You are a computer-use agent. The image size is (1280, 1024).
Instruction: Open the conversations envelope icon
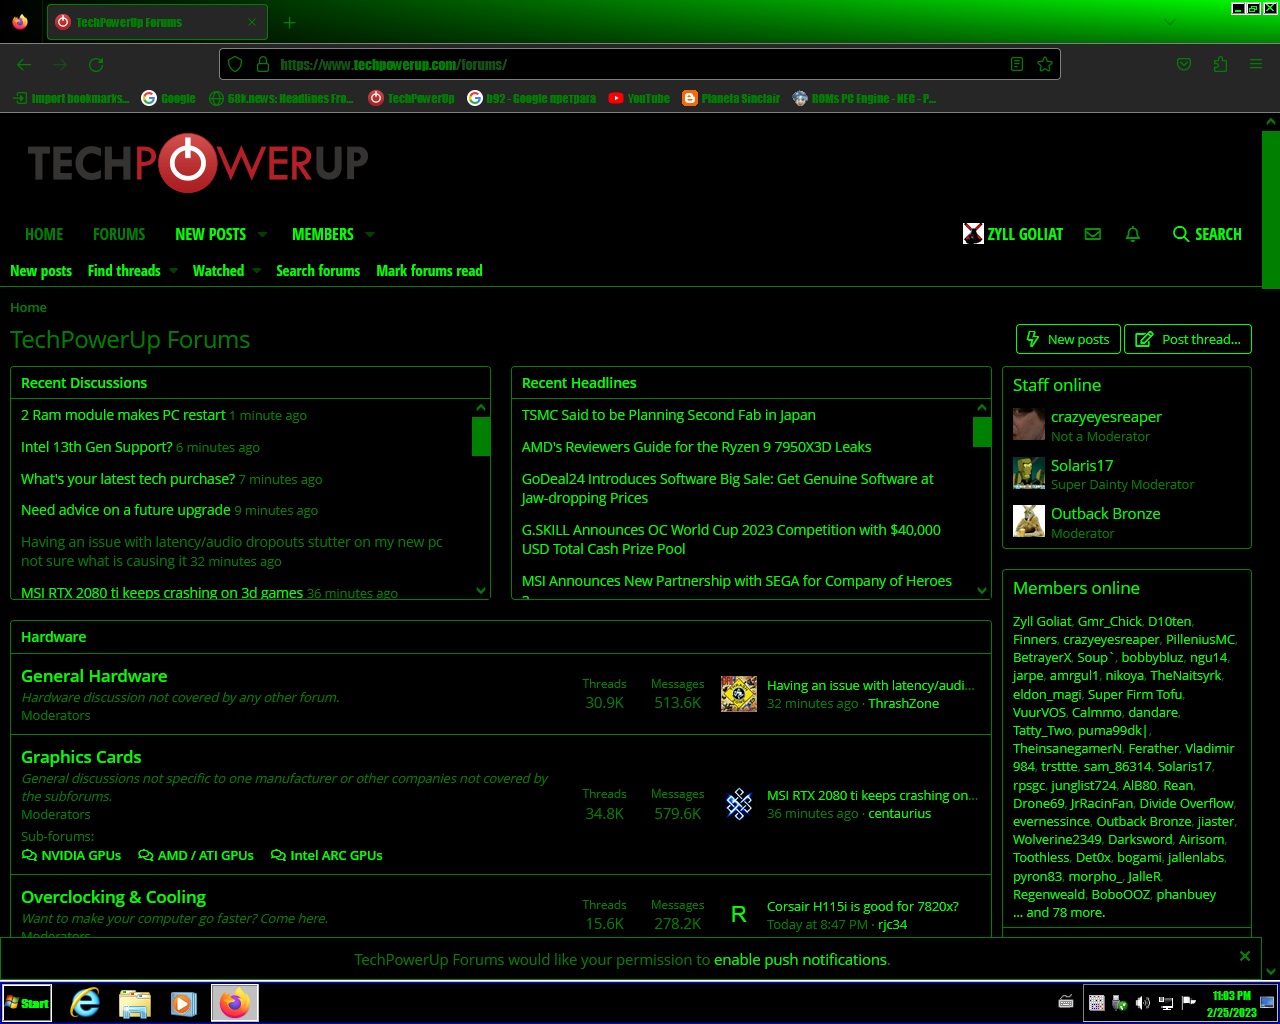point(1093,234)
